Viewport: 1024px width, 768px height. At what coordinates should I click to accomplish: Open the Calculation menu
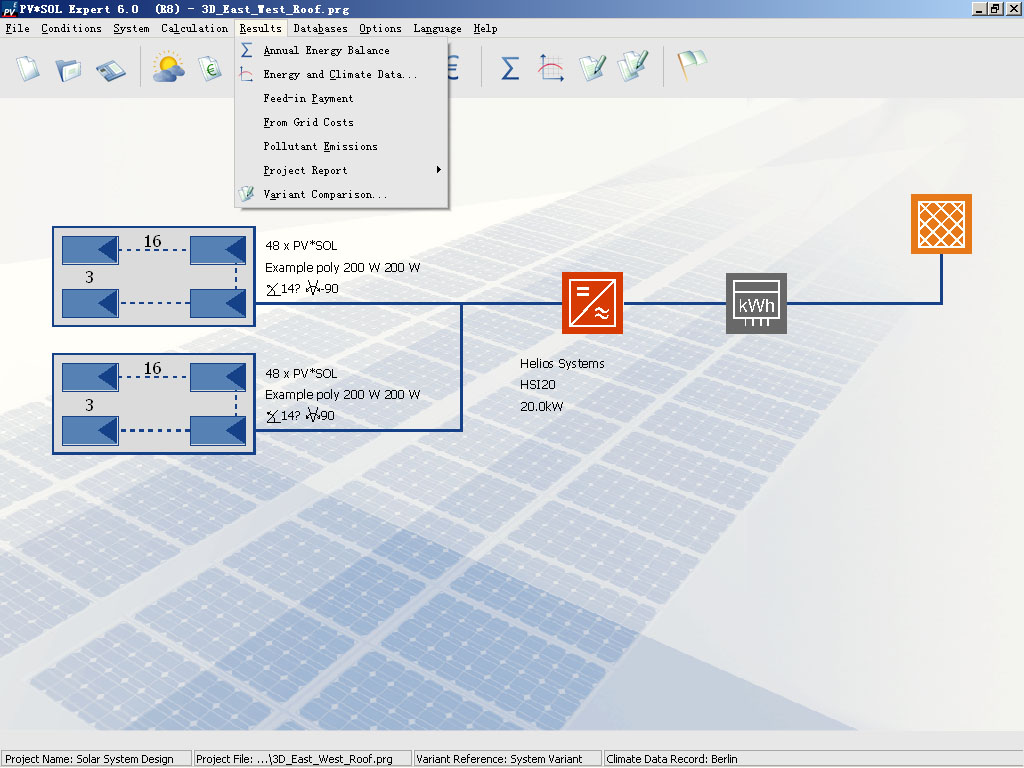click(195, 28)
